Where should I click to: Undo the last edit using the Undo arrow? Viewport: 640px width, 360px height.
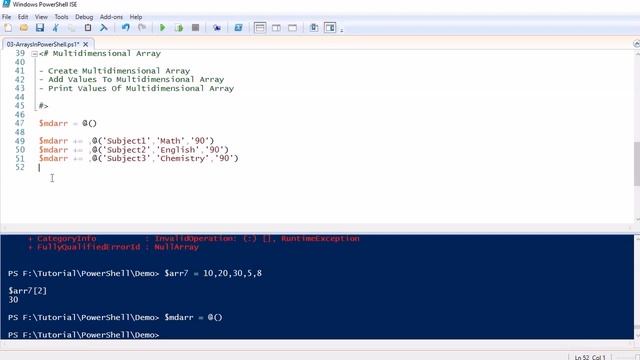126,28
